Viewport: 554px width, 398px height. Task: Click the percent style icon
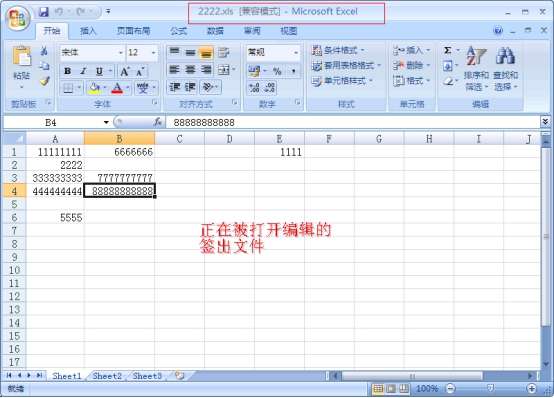277,71
